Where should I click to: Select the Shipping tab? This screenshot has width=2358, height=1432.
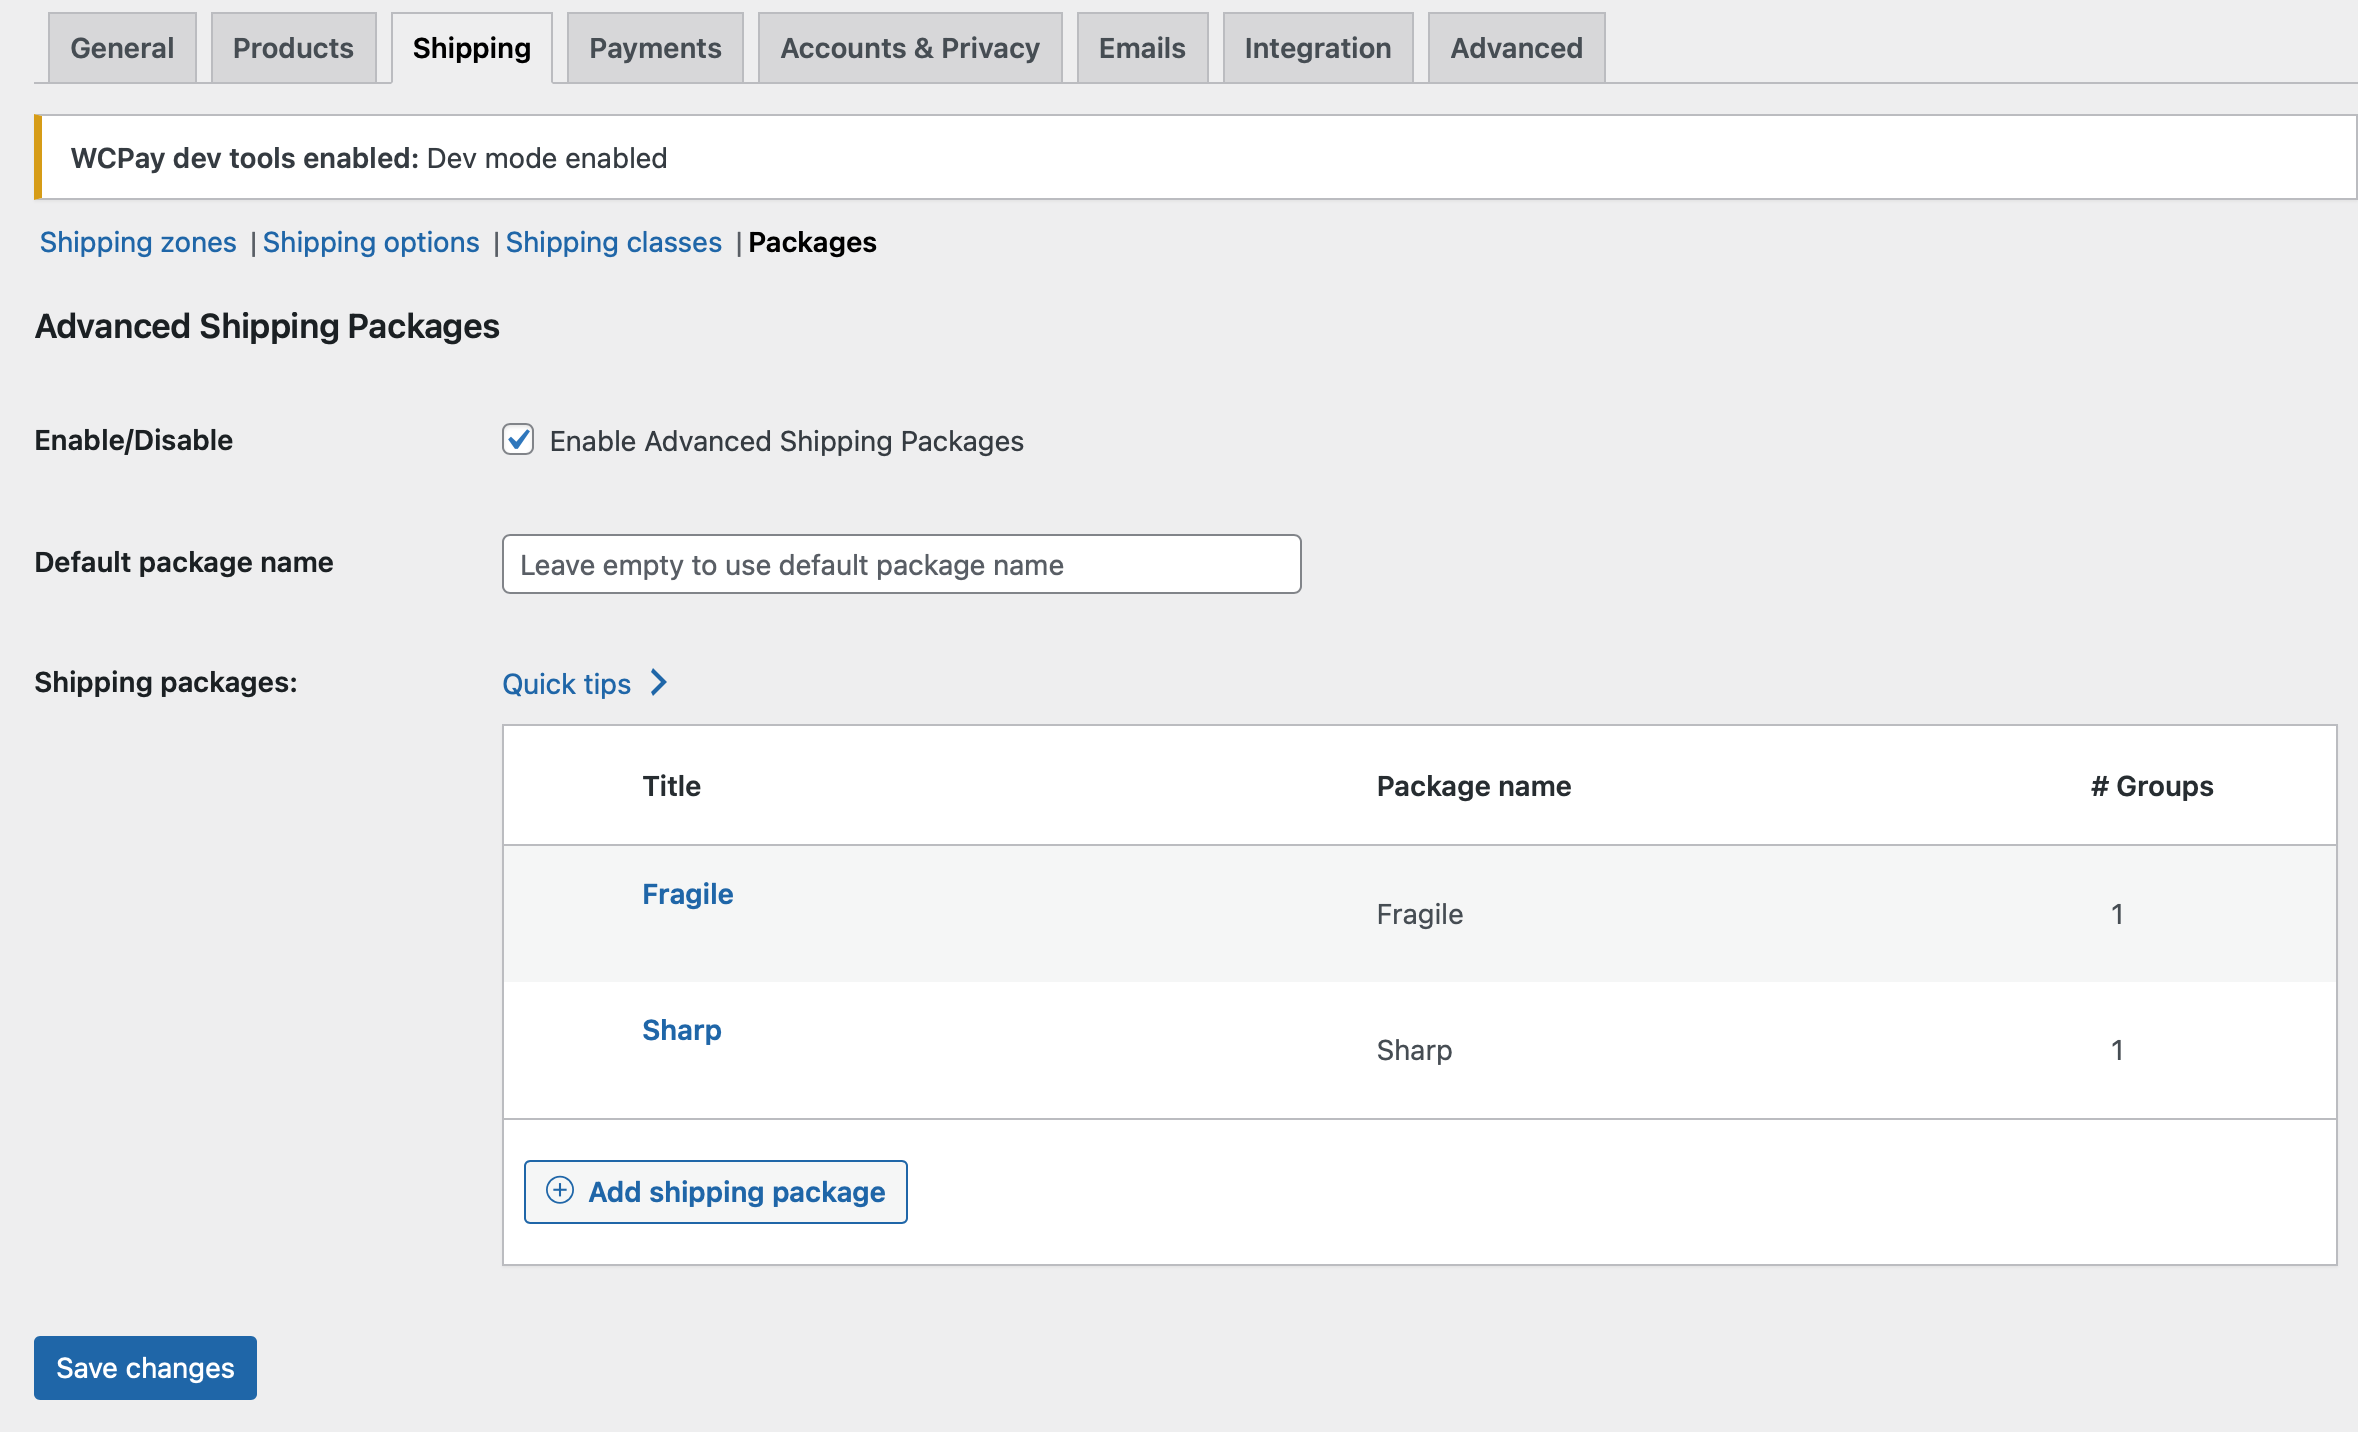tap(472, 48)
